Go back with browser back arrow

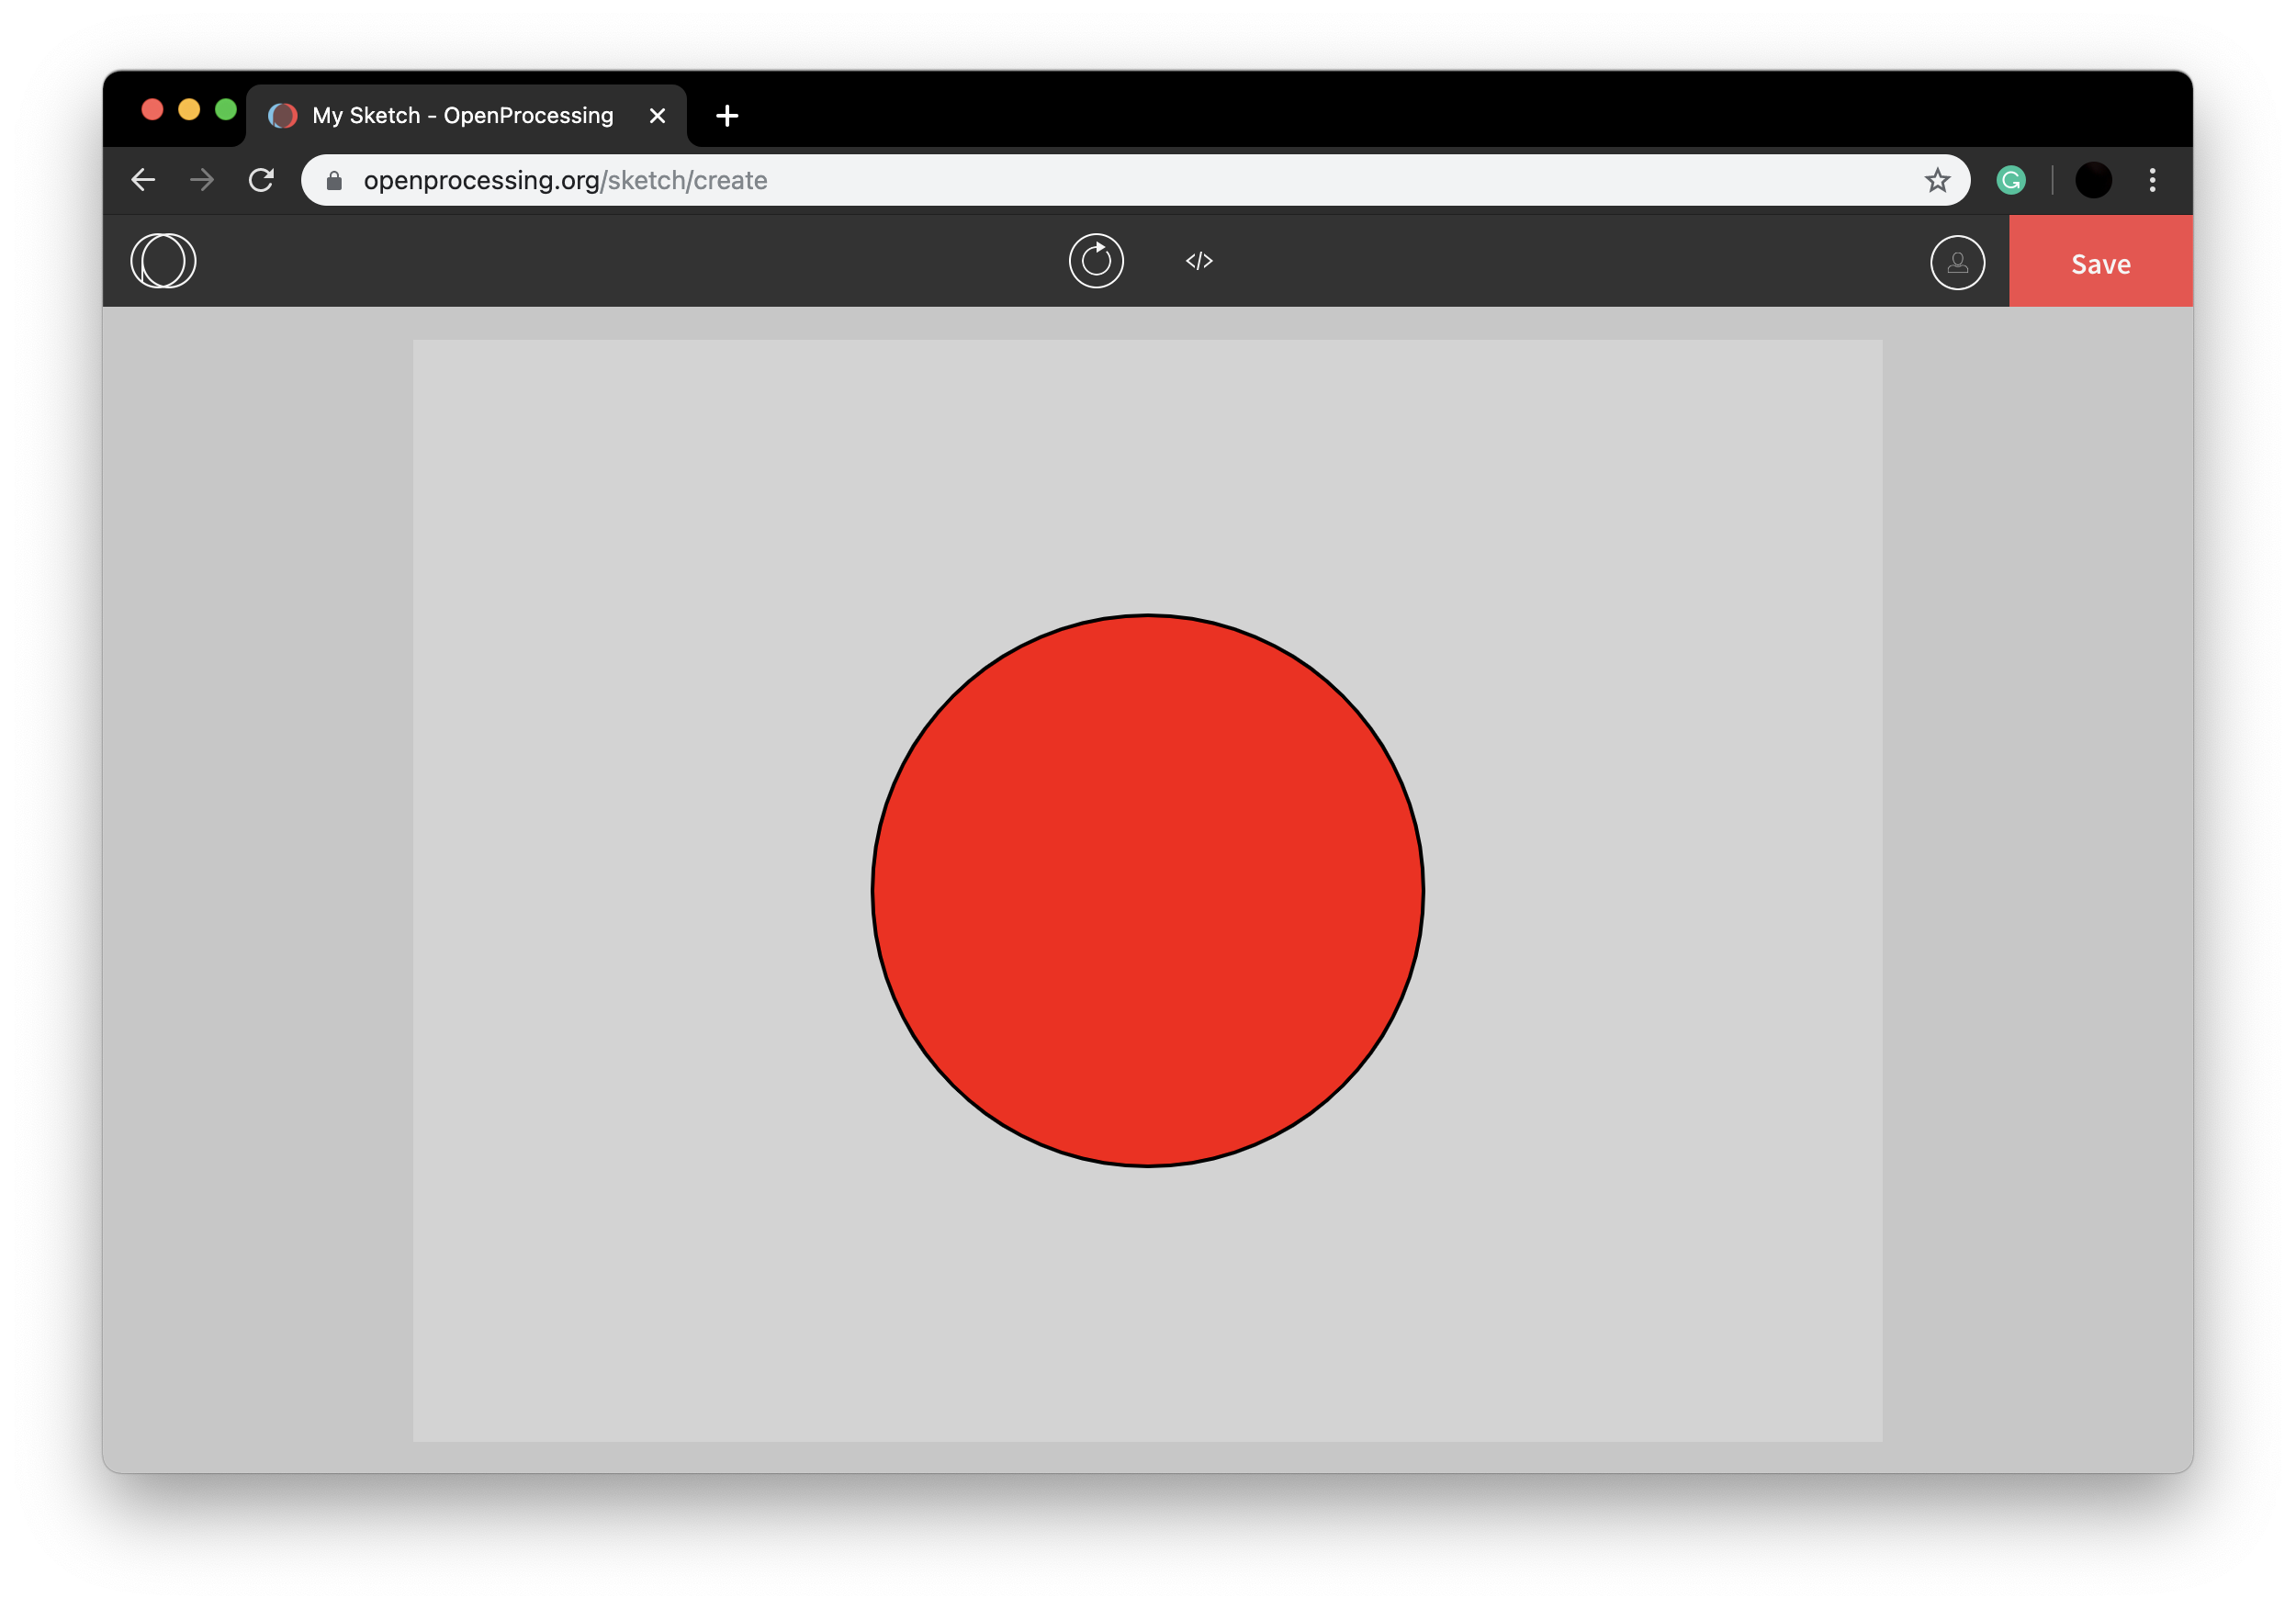click(144, 180)
